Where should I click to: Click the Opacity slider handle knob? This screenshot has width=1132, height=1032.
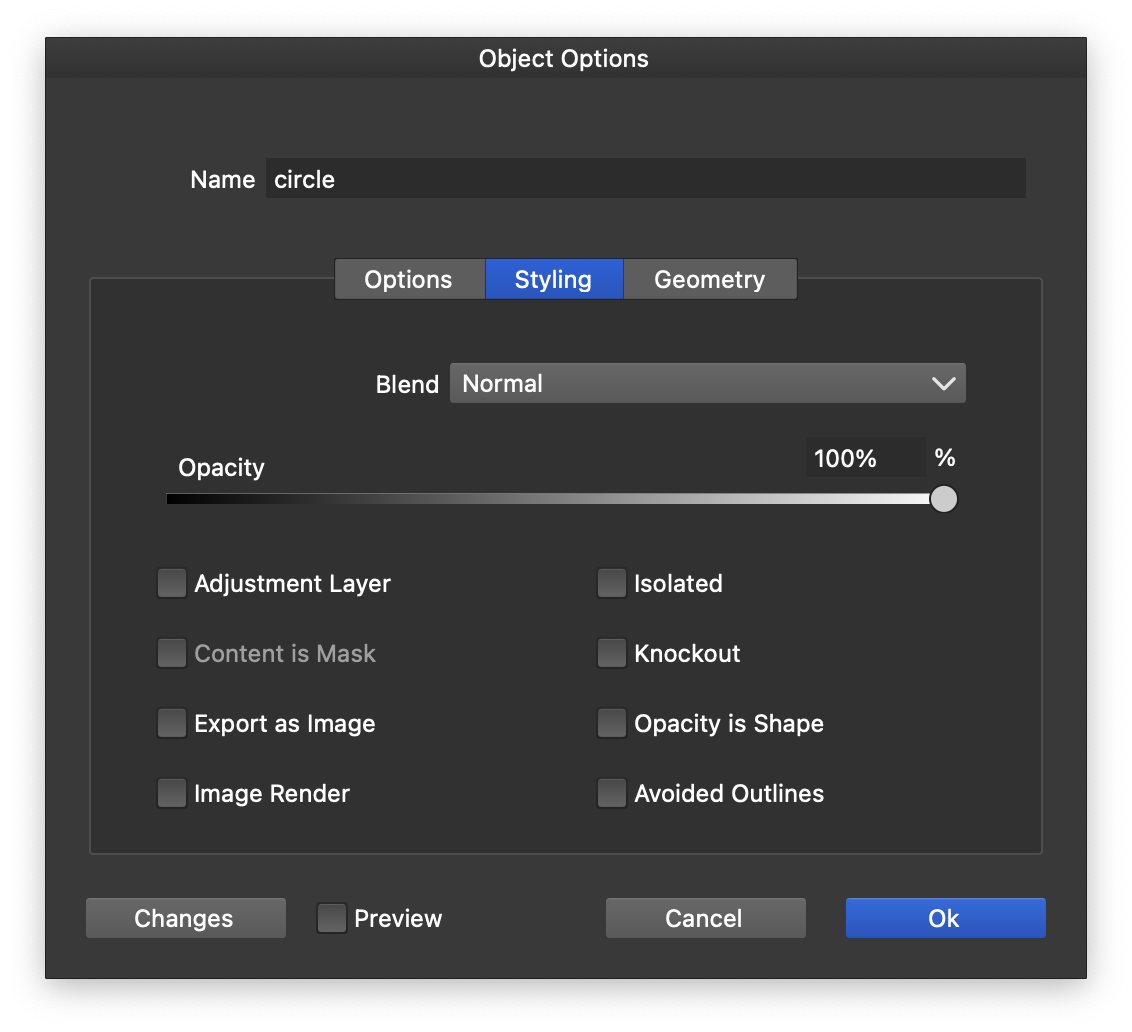tap(943, 499)
